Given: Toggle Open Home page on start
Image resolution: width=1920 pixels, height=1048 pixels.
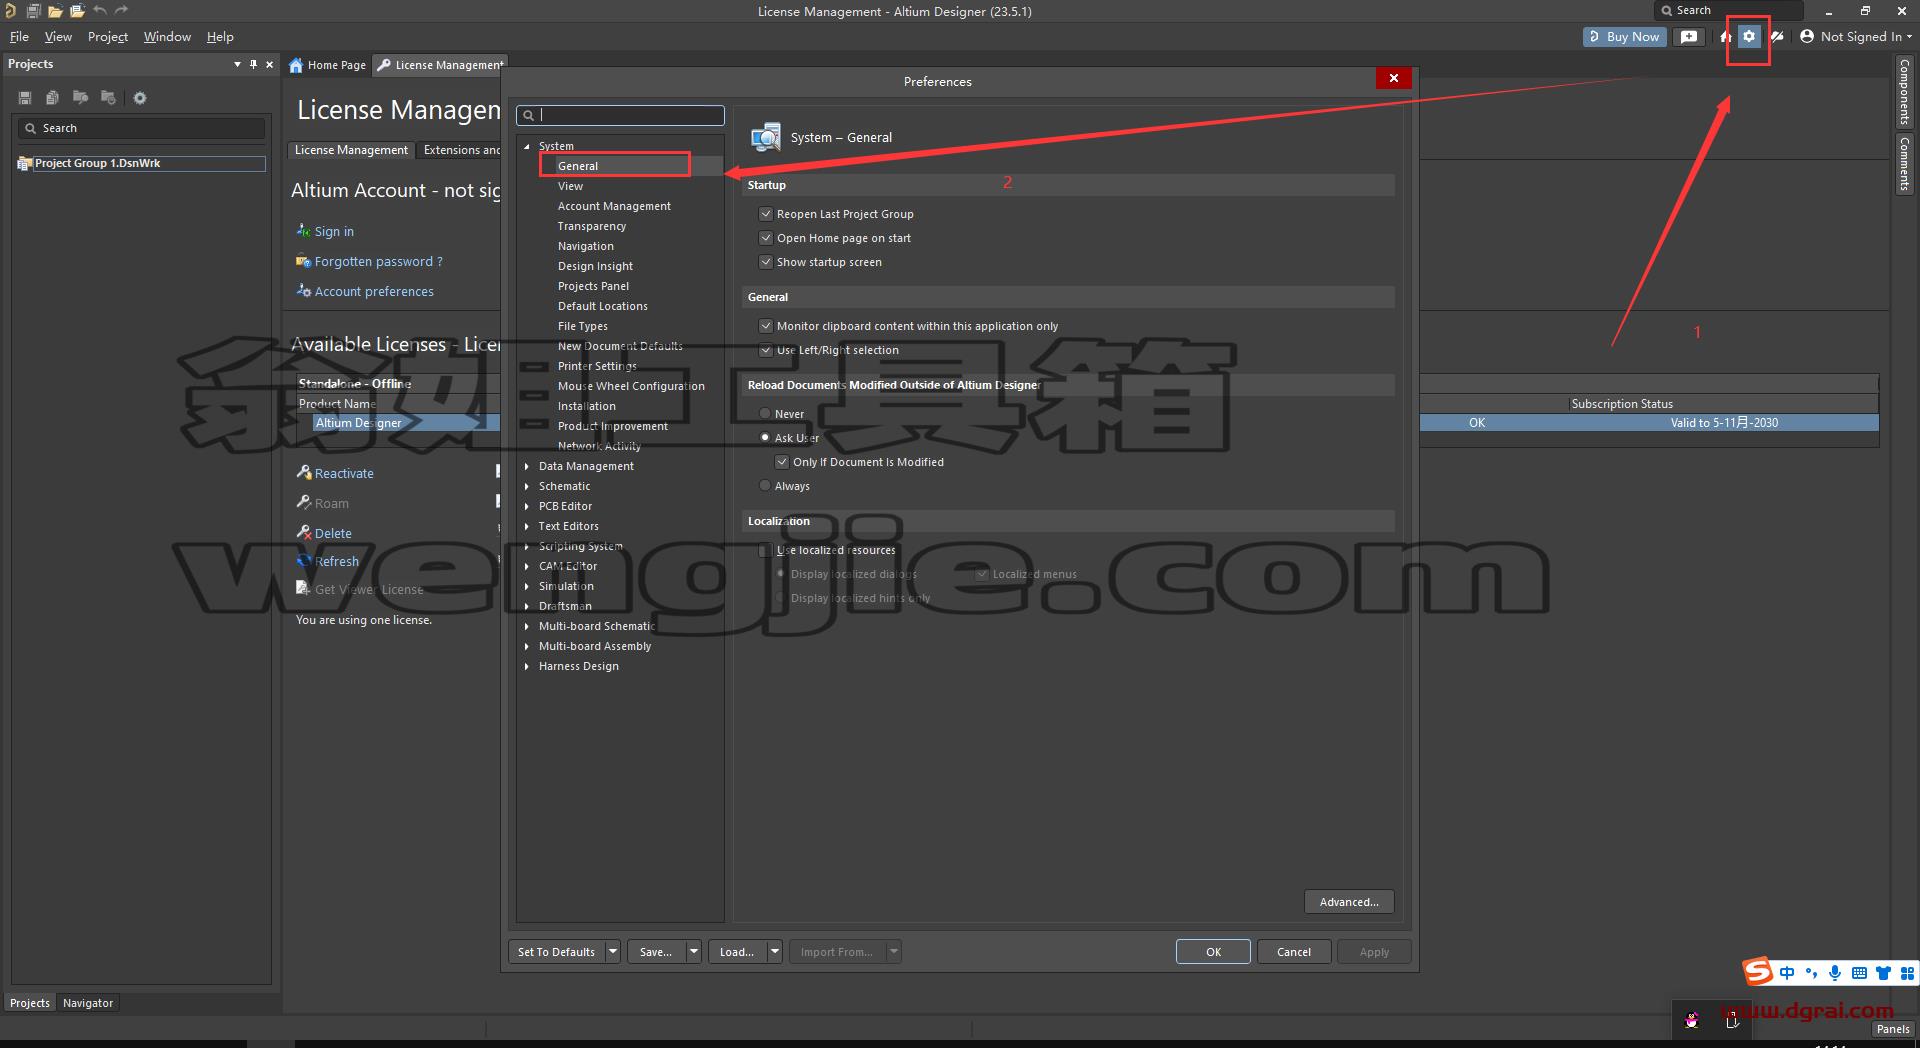Looking at the screenshot, I should (x=766, y=238).
